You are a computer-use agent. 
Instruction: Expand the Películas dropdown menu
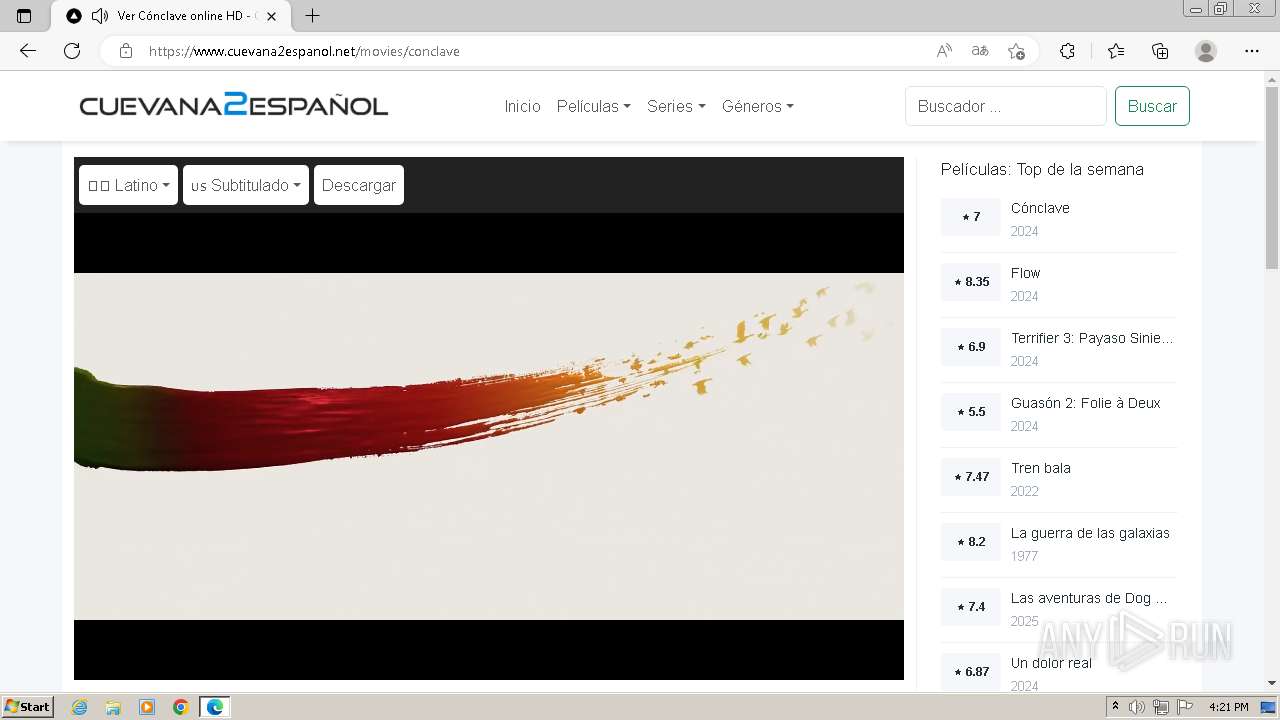(593, 106)
